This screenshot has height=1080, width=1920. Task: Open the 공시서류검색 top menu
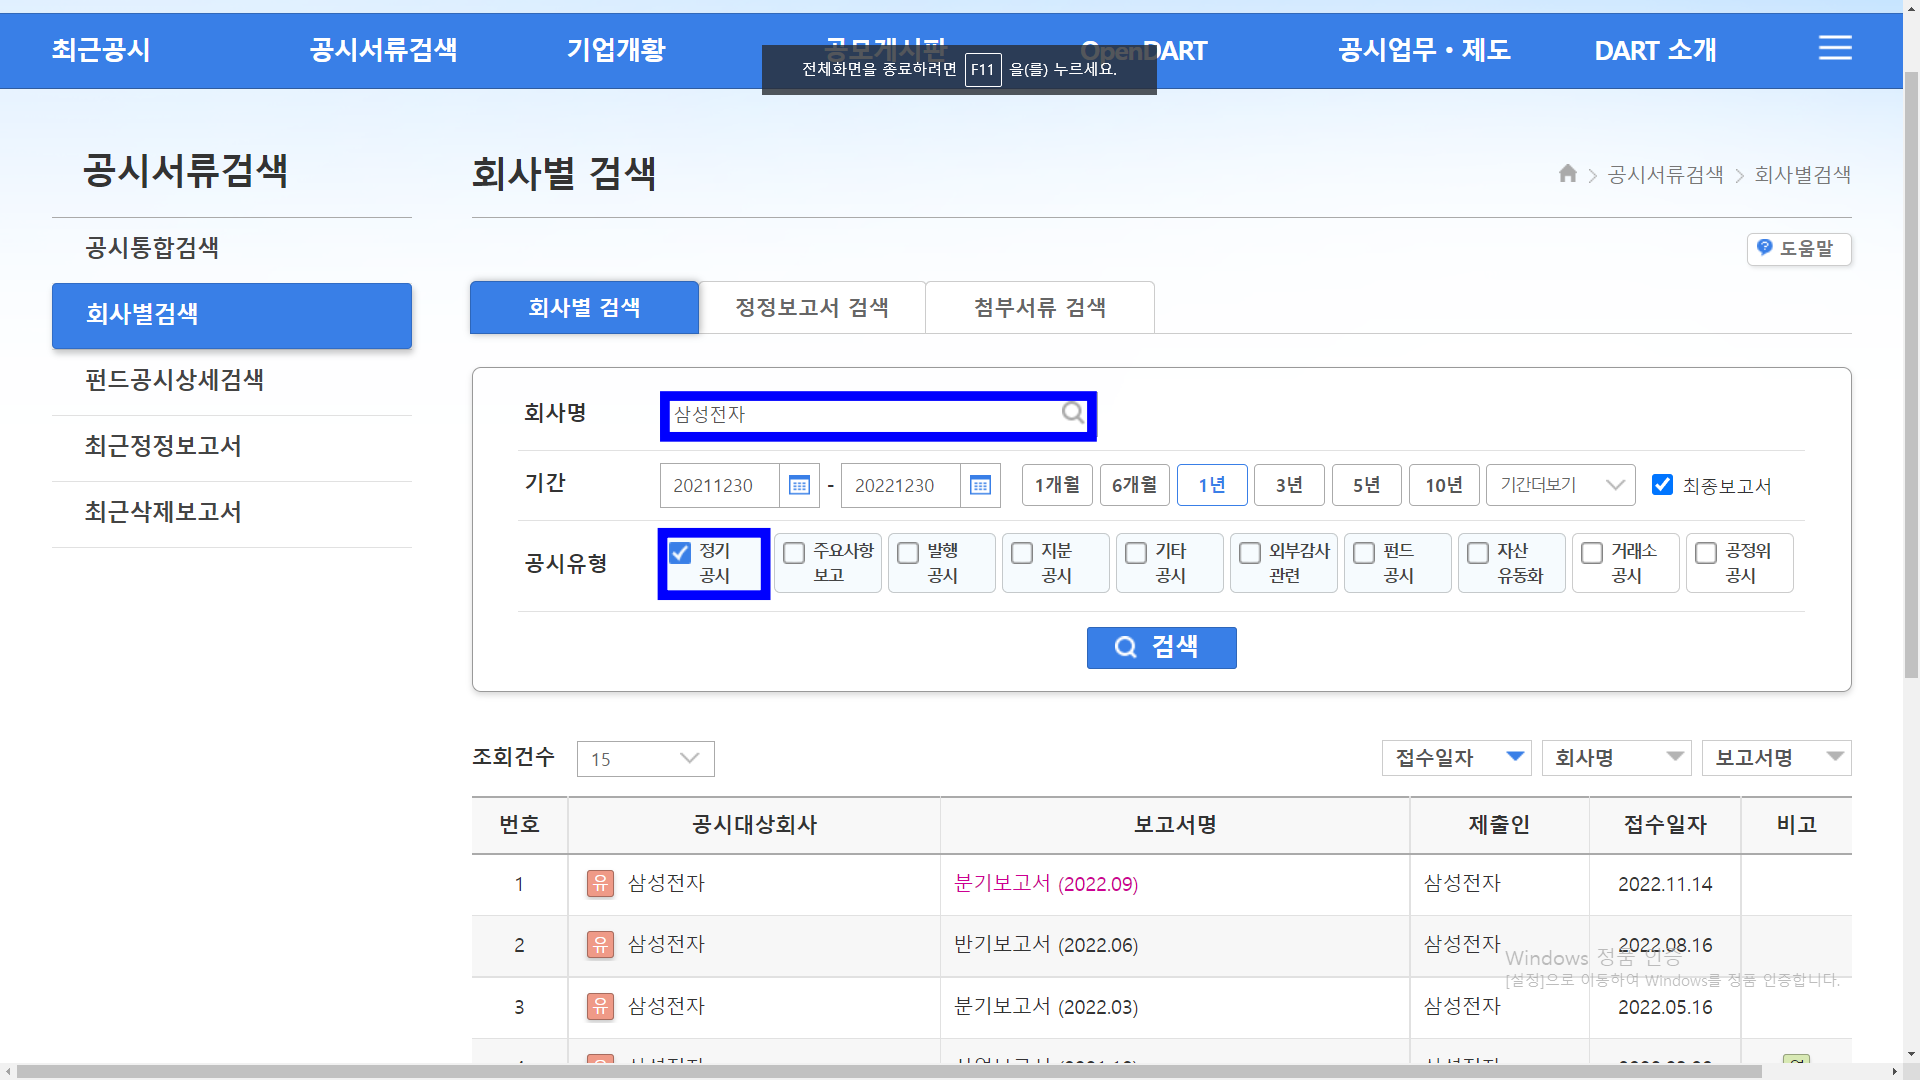[383, 50]
